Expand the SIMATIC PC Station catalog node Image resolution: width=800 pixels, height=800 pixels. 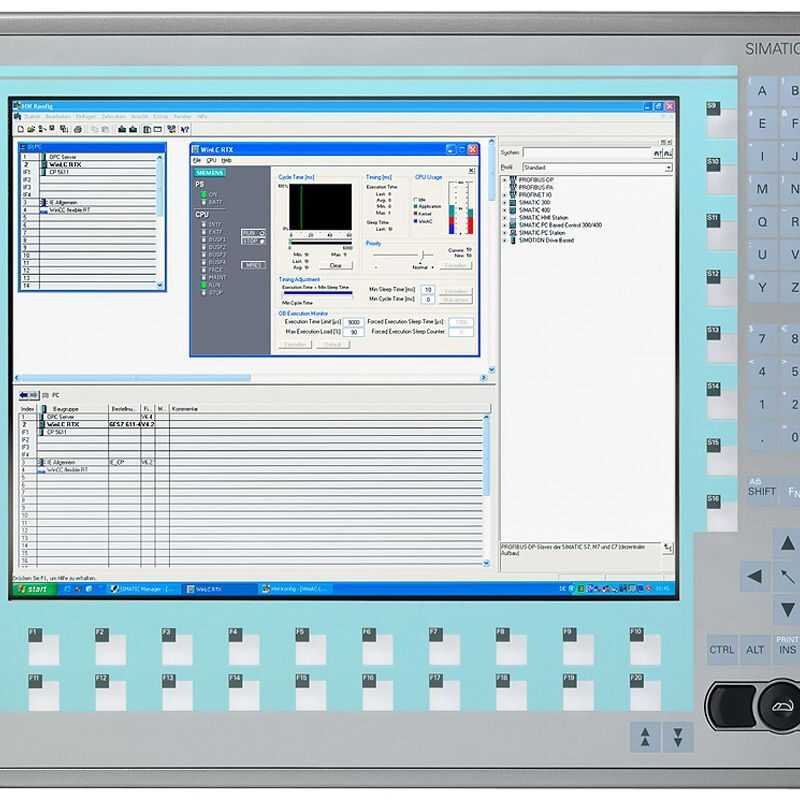pos(504,233)
